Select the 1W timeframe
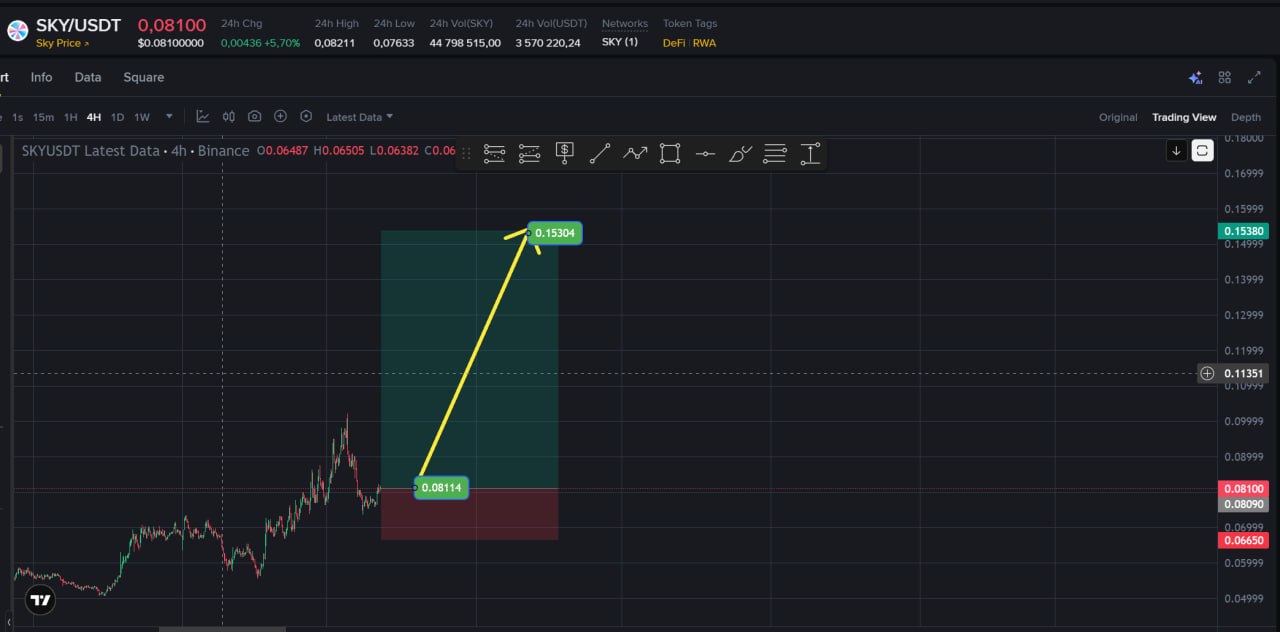This screenshot has width=1280, height=632. tap(142, 117)
